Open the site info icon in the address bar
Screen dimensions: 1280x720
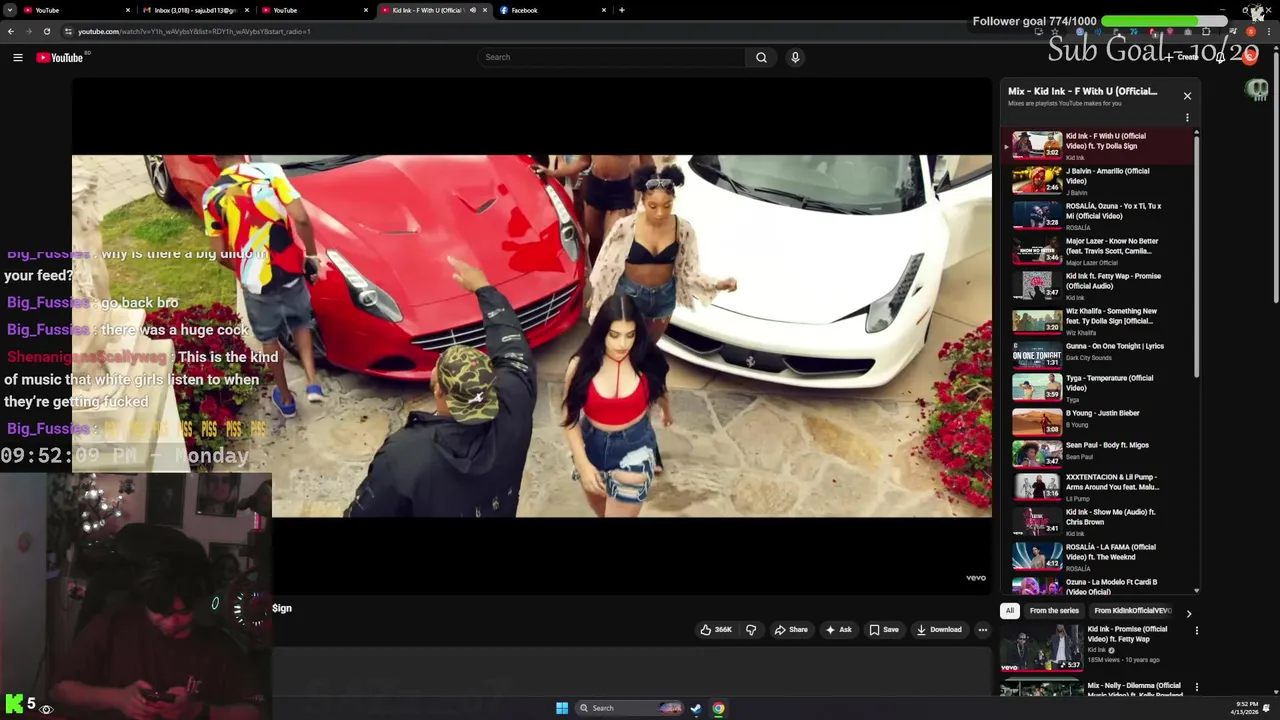(68, 31)
